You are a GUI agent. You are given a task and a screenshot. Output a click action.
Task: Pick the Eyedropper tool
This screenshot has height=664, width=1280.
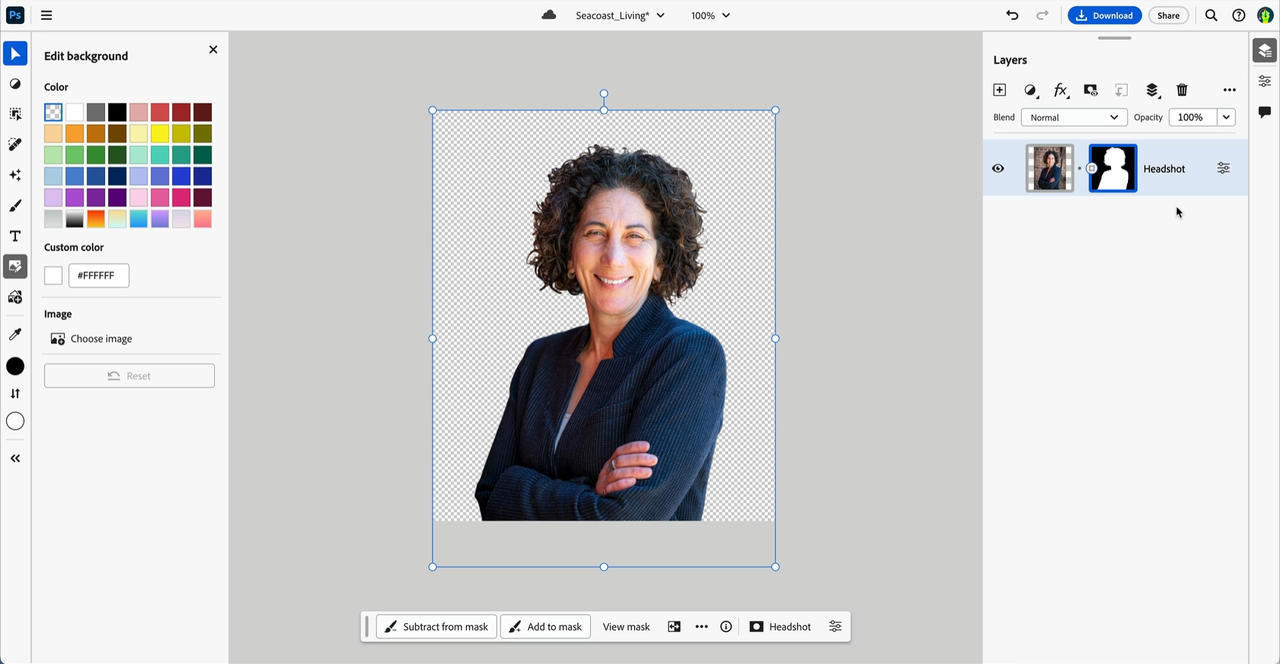[x=15, y=334]
